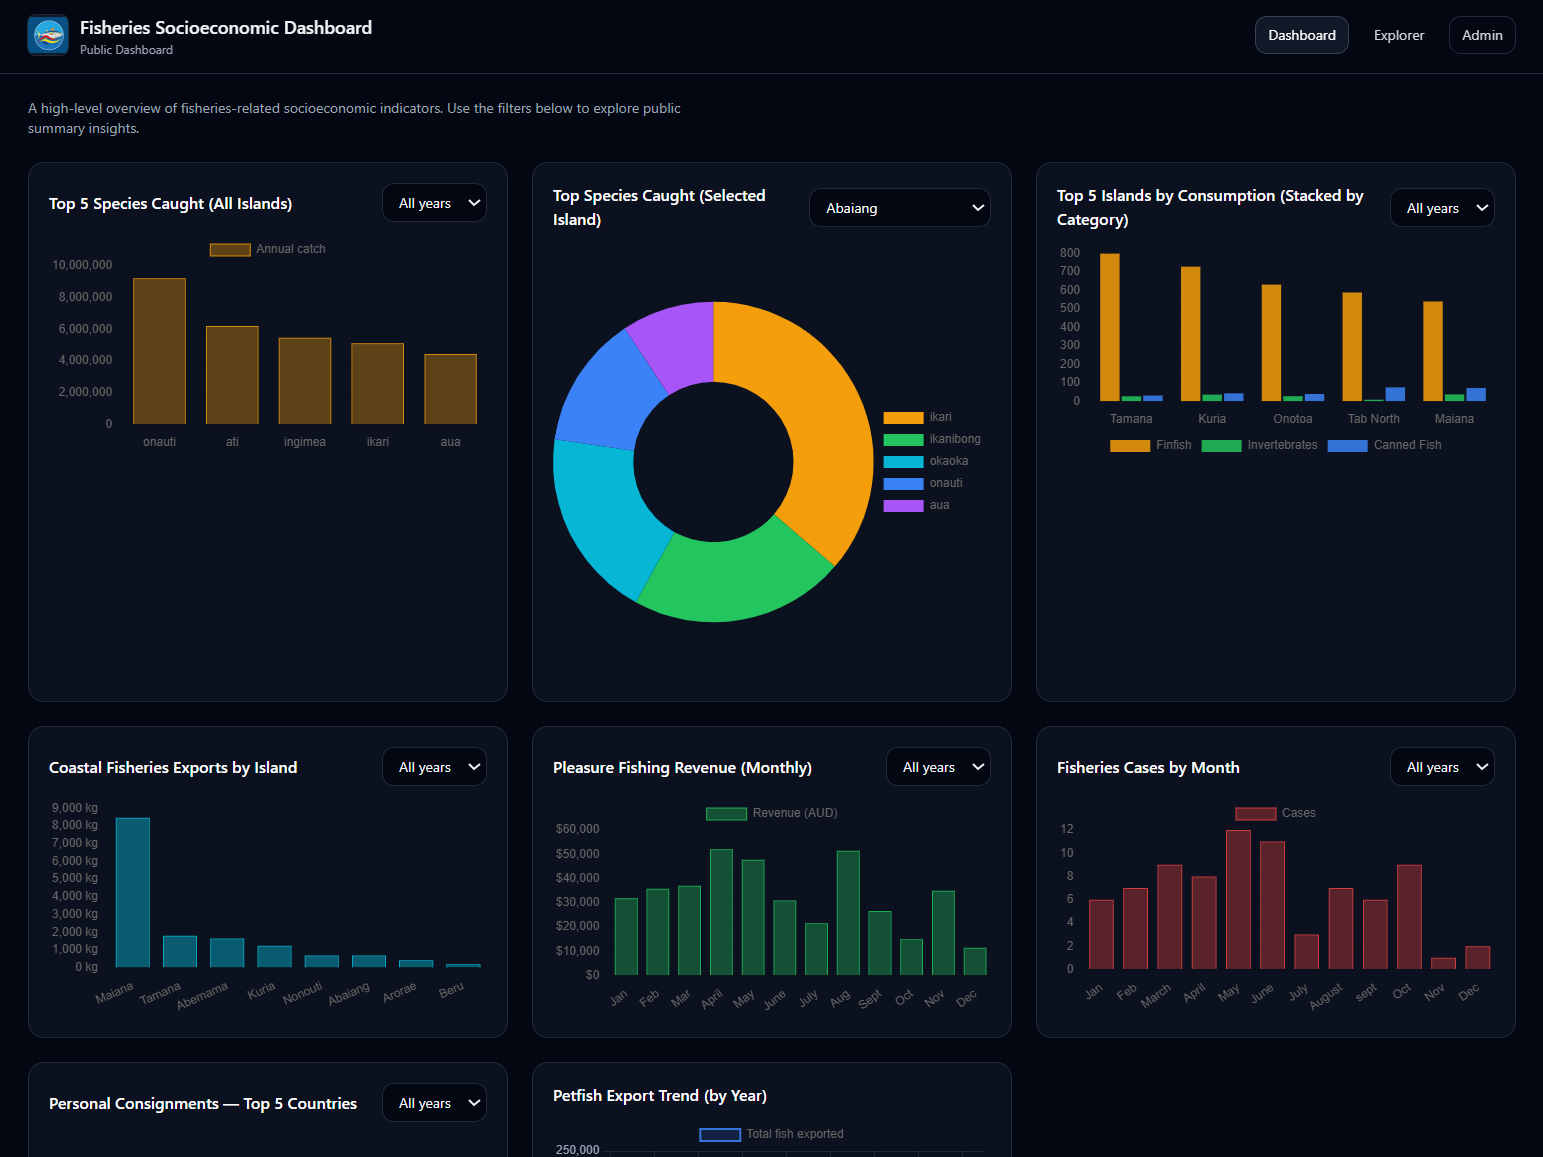This screenshot has height=1157, width=1543.
Task: Open years dropdown for Top 5 Islands by Consumption
Action: 1443,208
